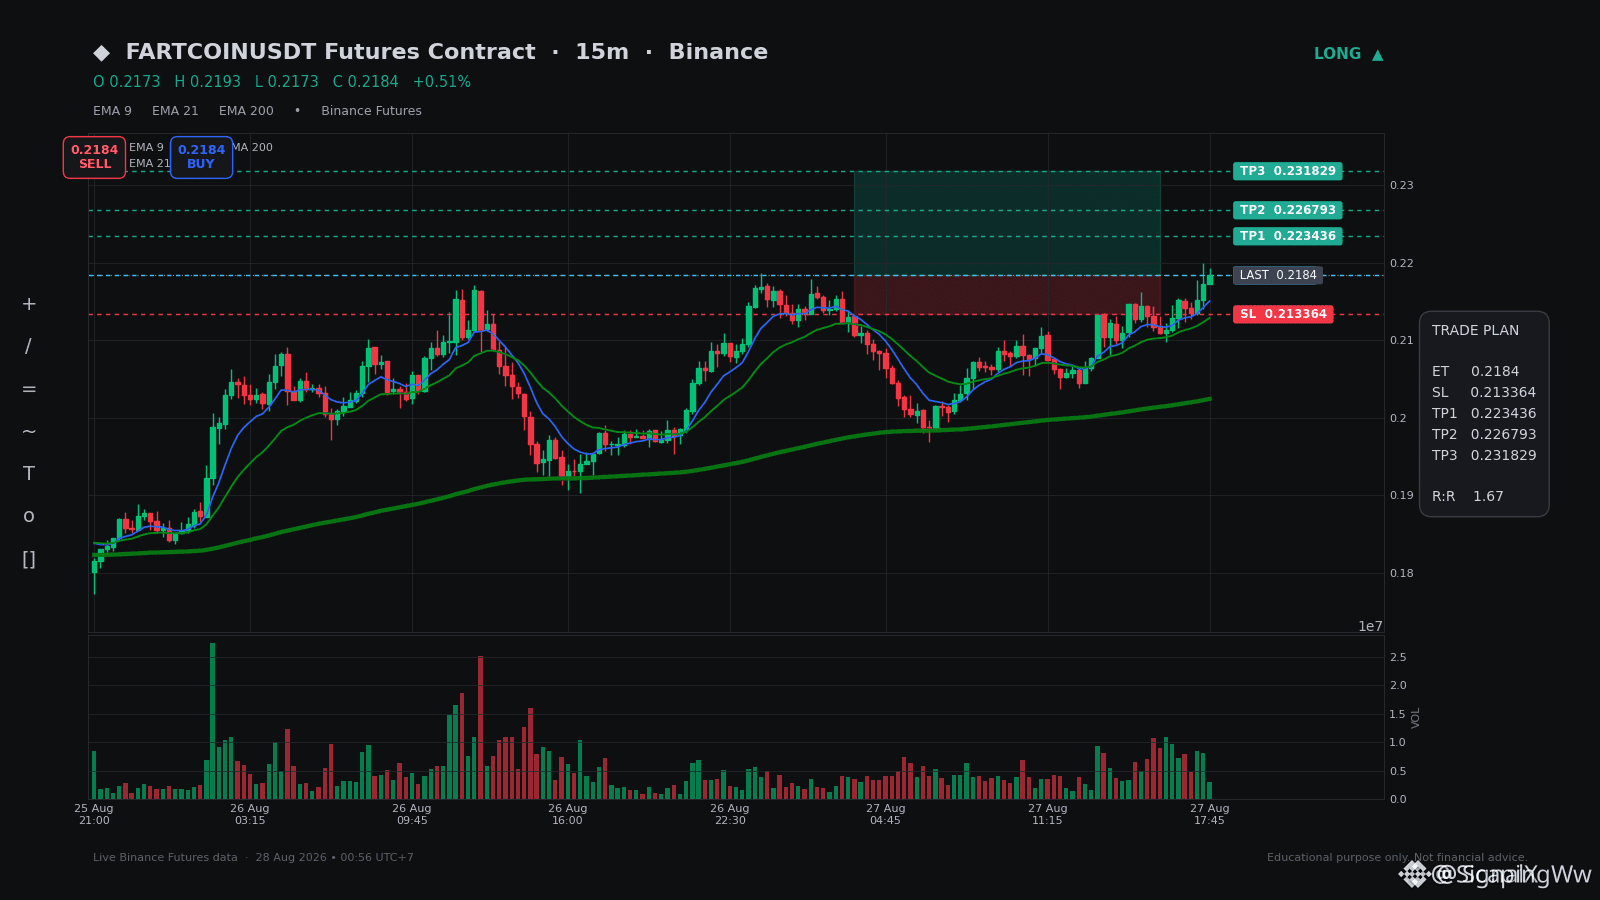This screenshot has height=900, width=1600.
Task: Click the 0.19 price axis label
Action: pos(1401,496)
